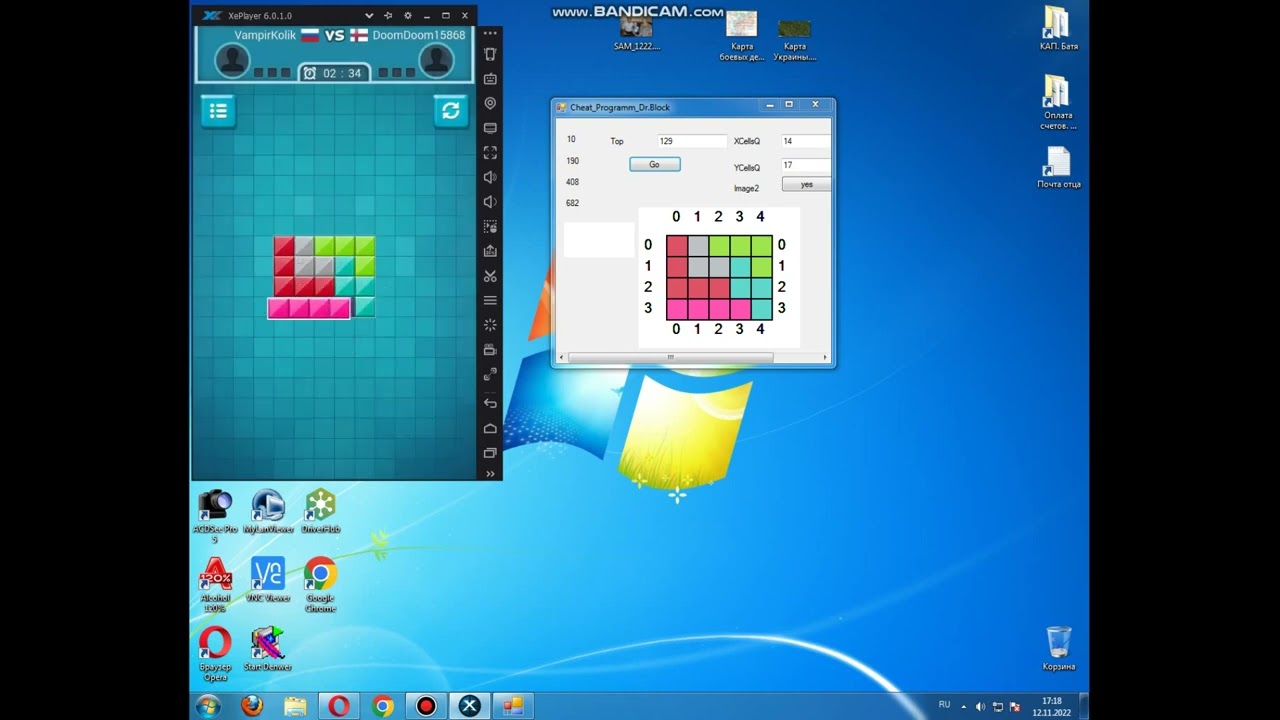The height and width of the screenshot is (720, 1280).
Task: Launch MyLanViewer shortcut
Action: point(268,512)
